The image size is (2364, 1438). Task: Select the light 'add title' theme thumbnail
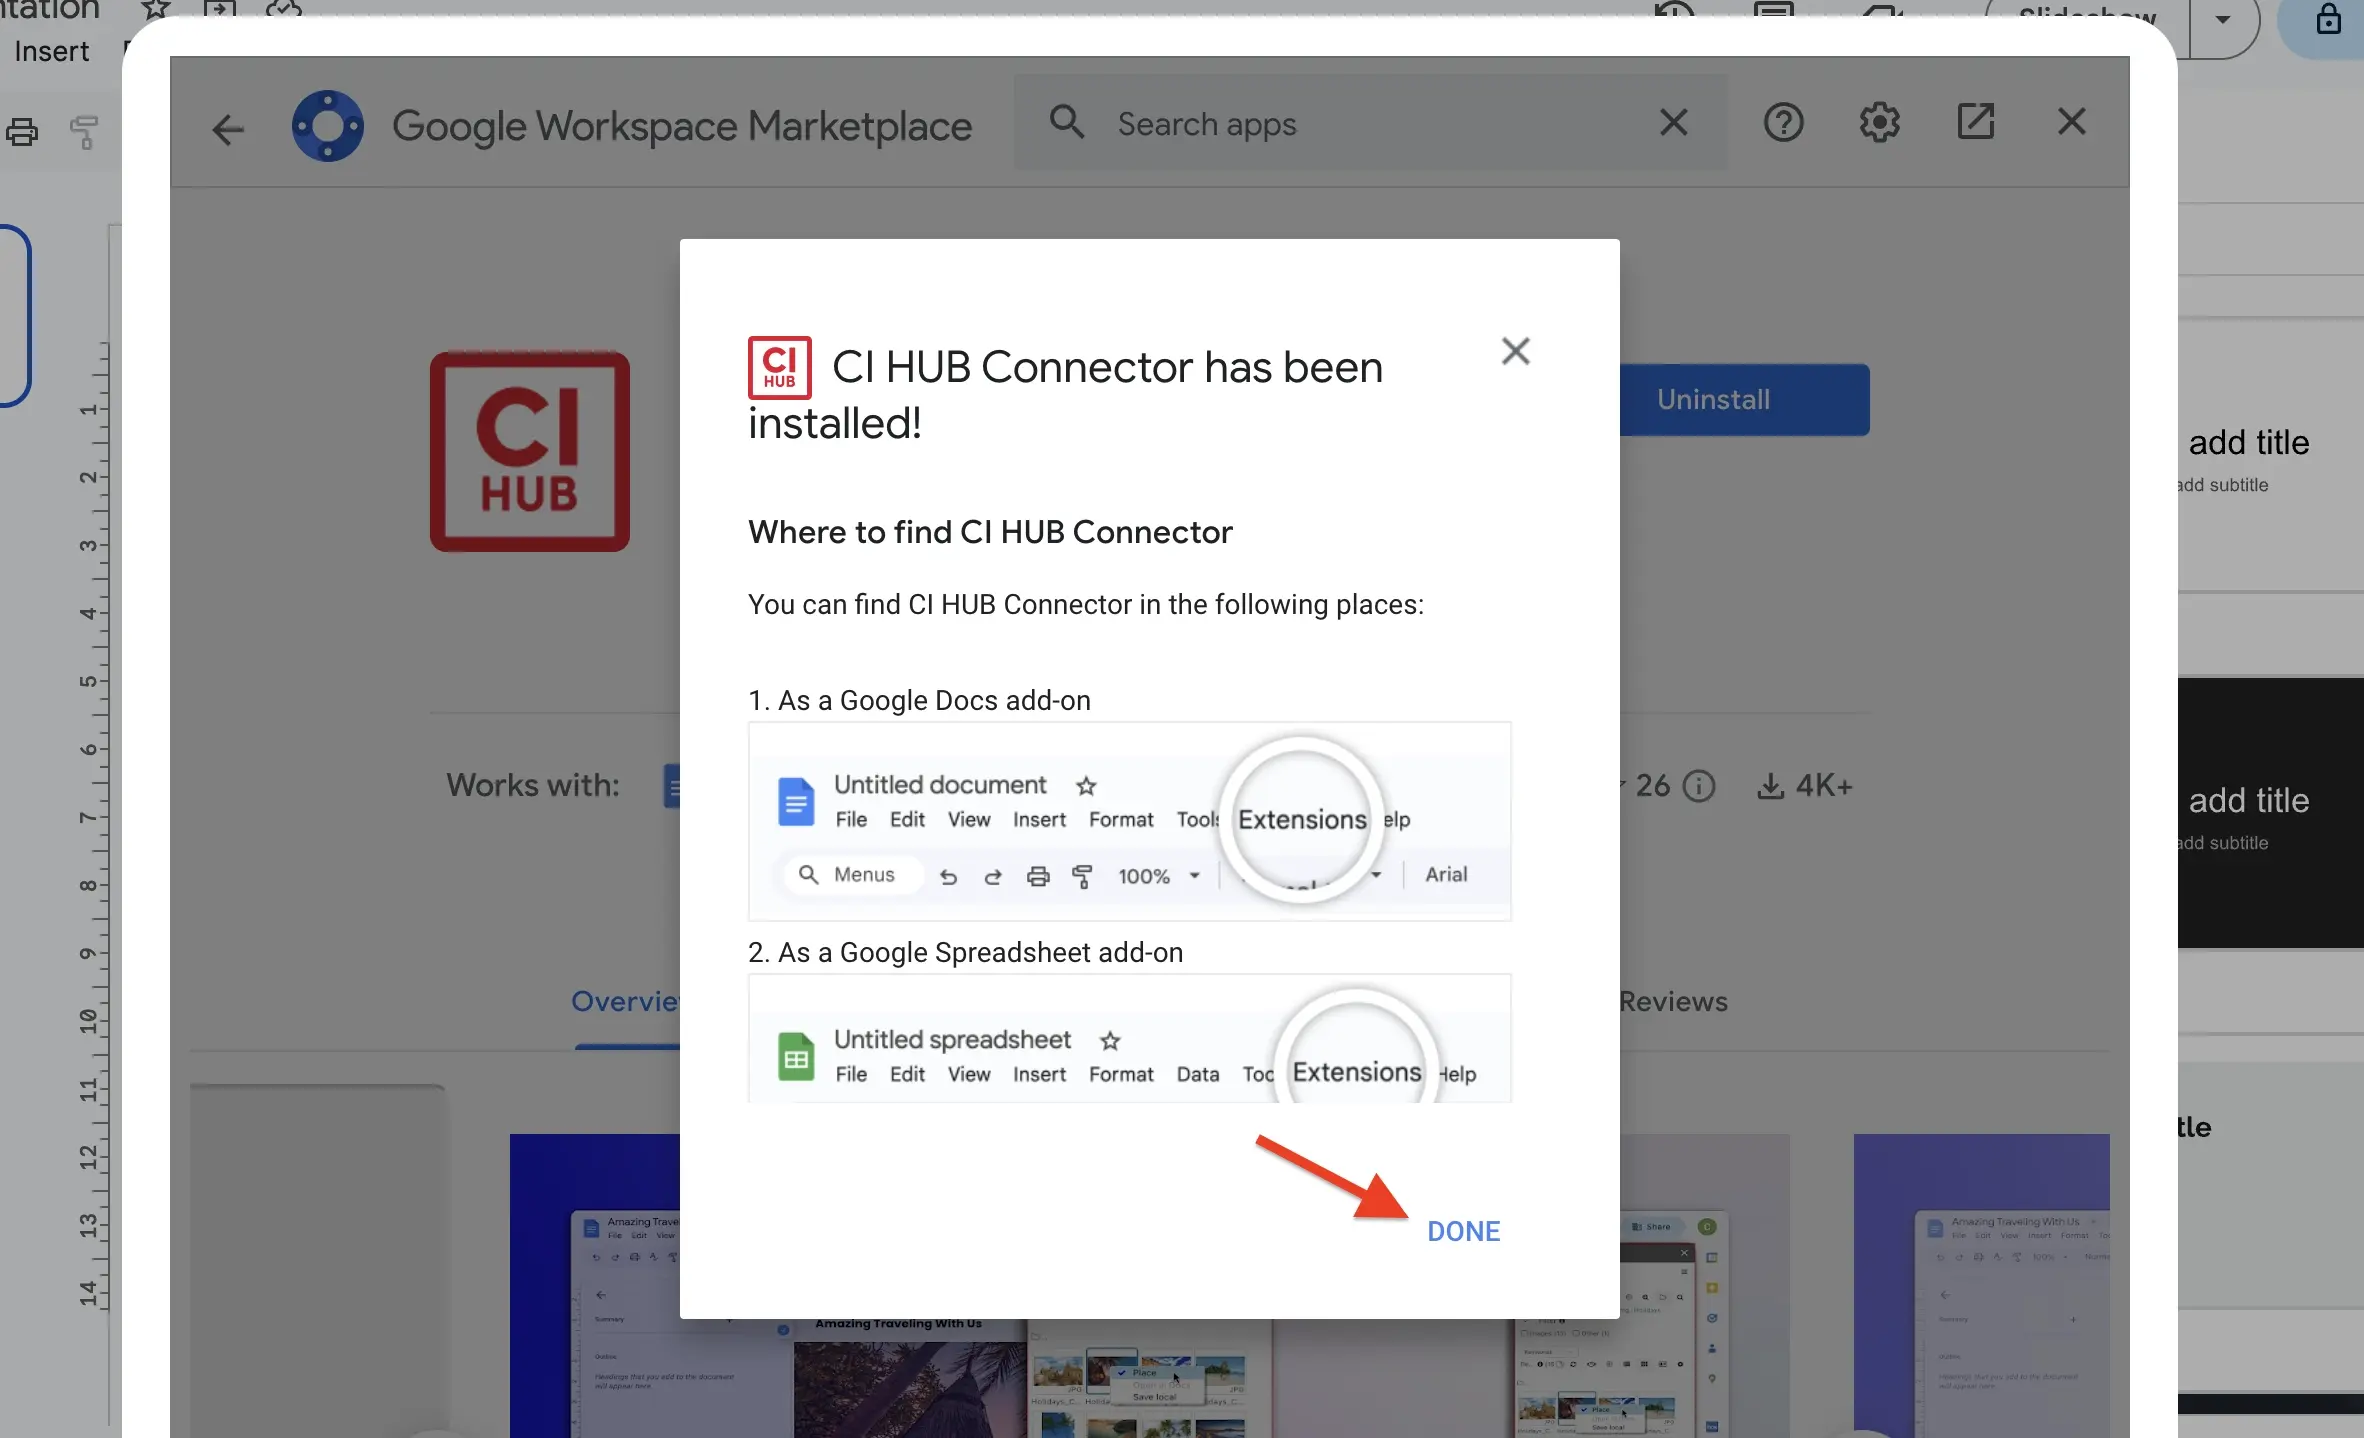click(x=2270, y=455)
